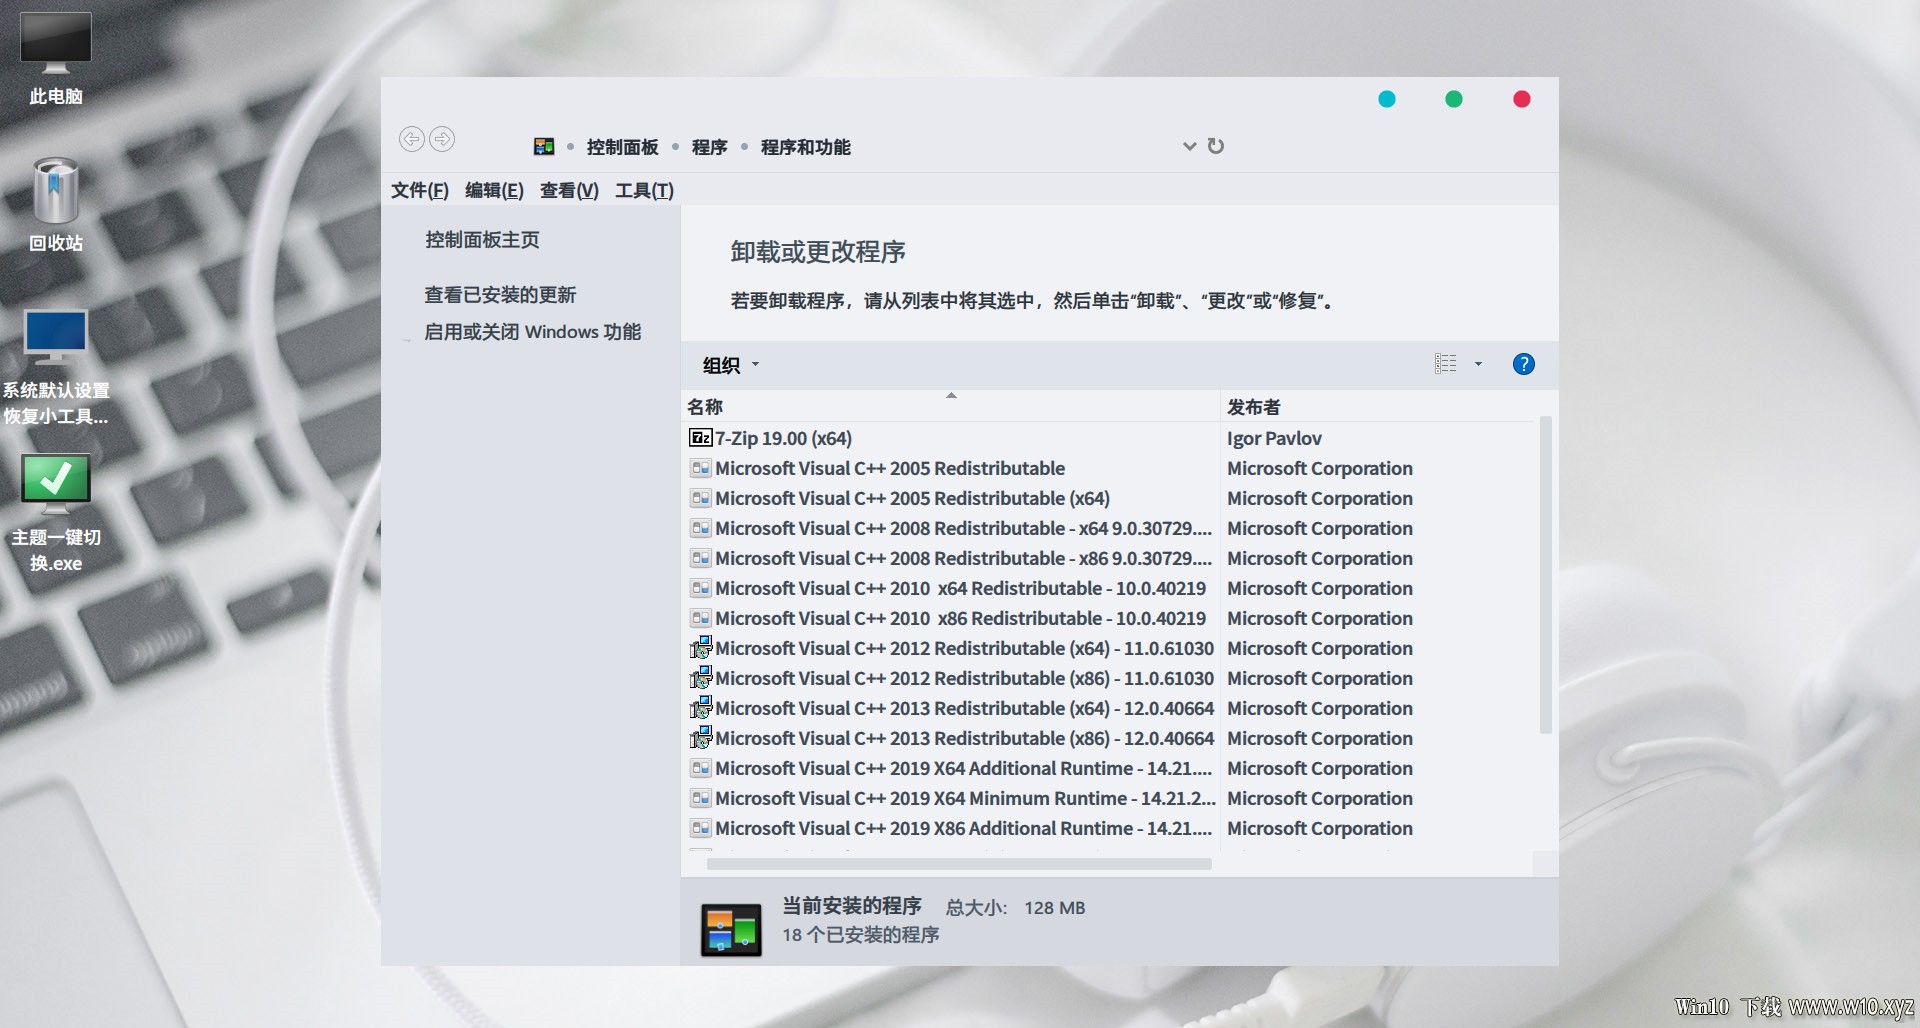Viewport: 1920px width, 1028px height.
Task: Expand the address bar history chevron
Action: pyautogui.click(x=1189, y=146)
